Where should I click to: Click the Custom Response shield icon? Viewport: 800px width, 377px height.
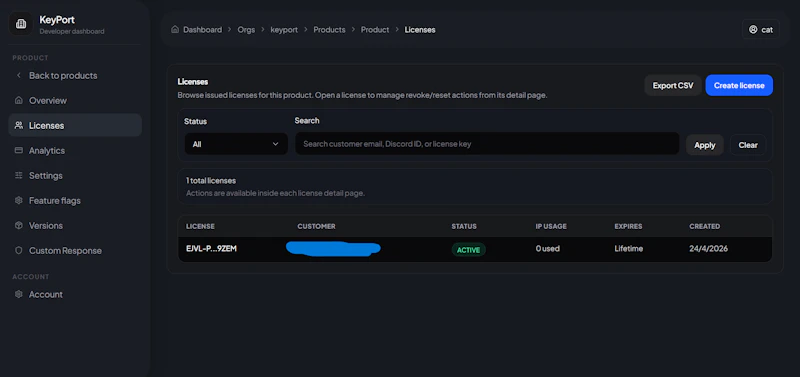(x=19, y=250)
